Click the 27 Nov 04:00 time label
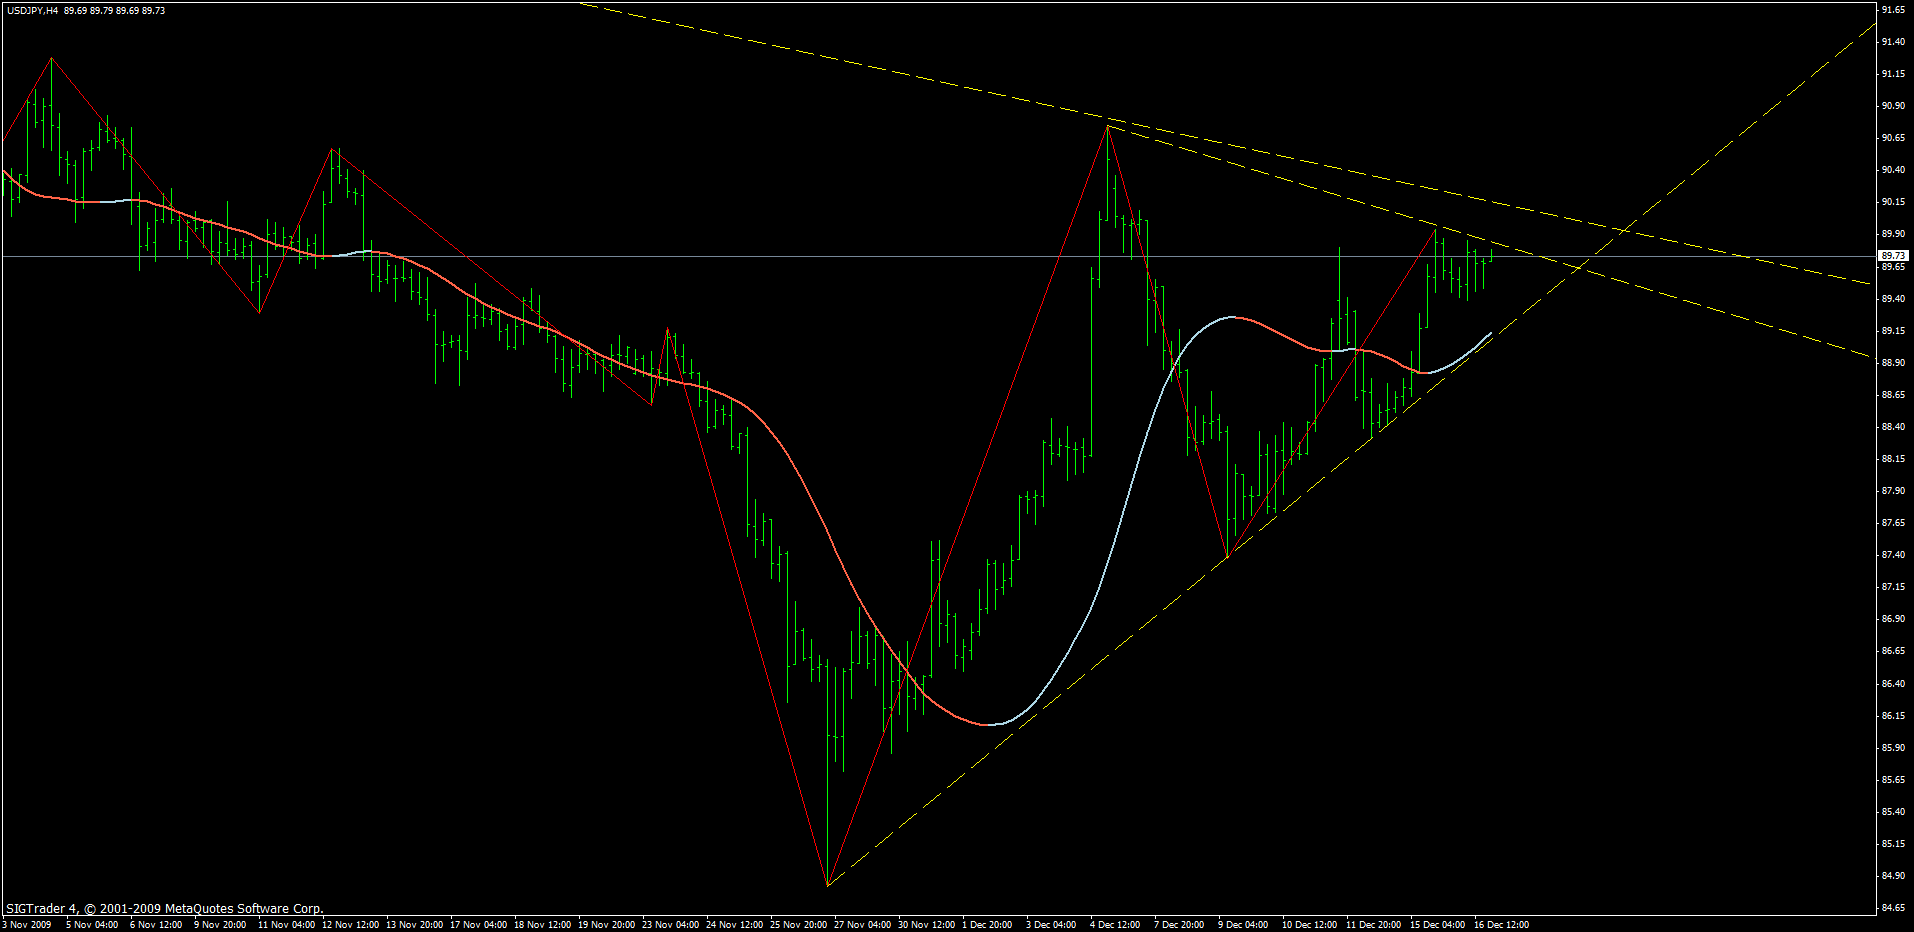The width and height of the screenshot is (1914, 932). click(x=862, y=924)
